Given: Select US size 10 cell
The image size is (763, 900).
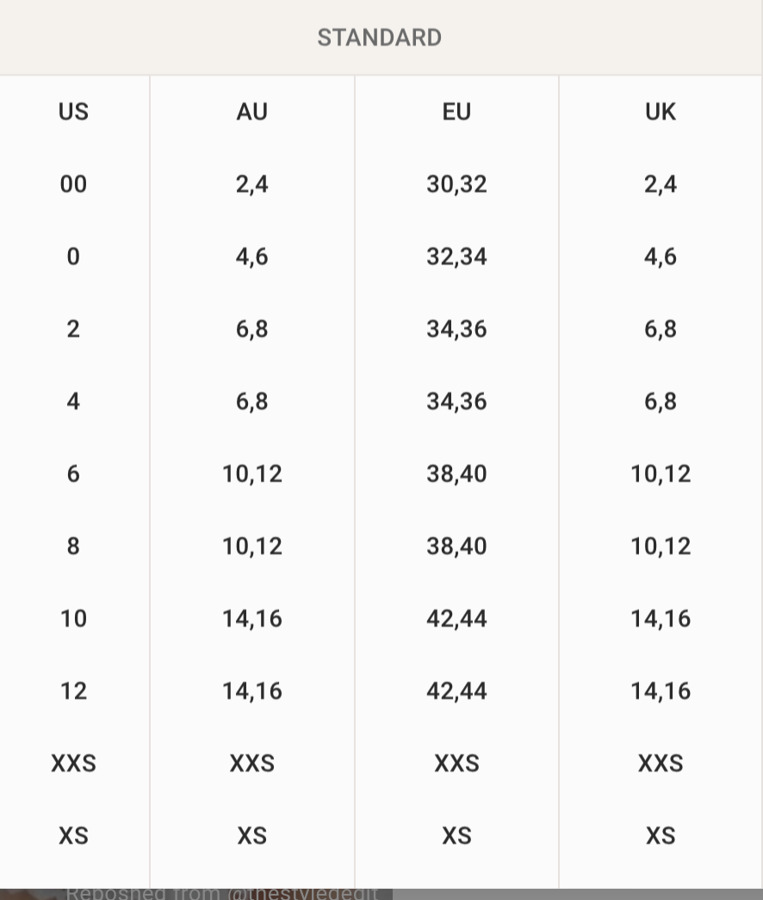Looking at the screenshot, I should click(x=73, y=618).
